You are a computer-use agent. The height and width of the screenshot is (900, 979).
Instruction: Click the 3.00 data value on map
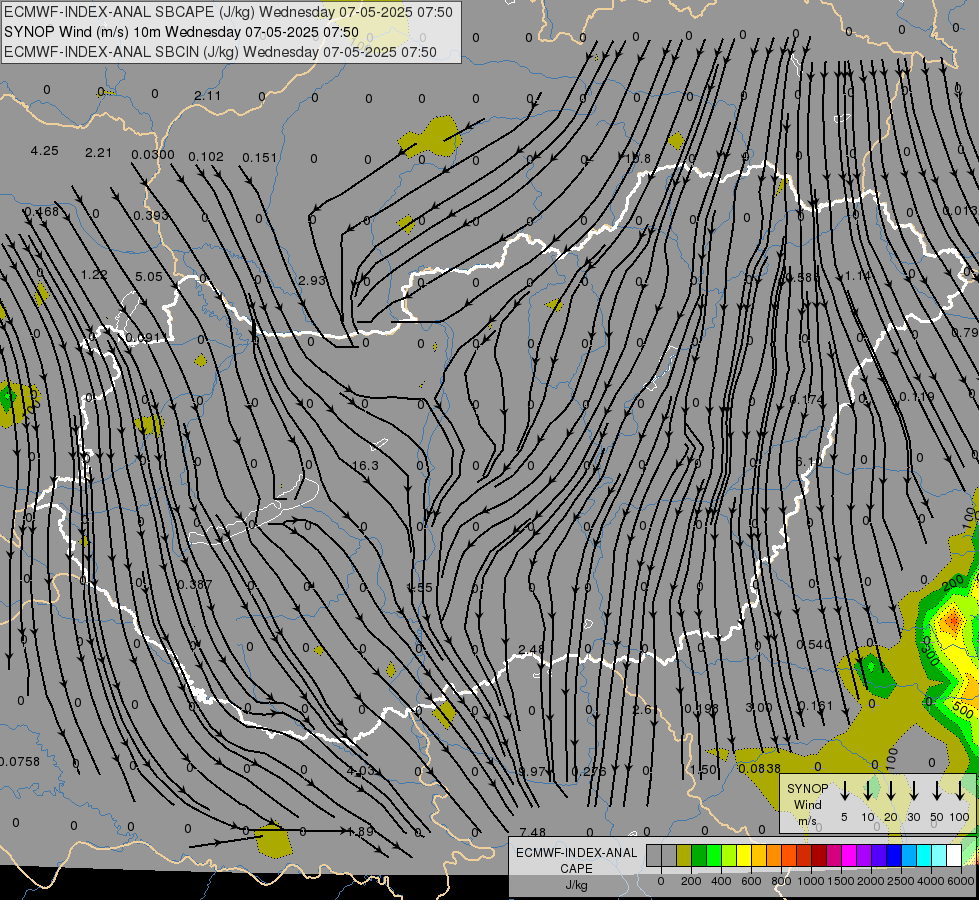(x=759, y=708)
